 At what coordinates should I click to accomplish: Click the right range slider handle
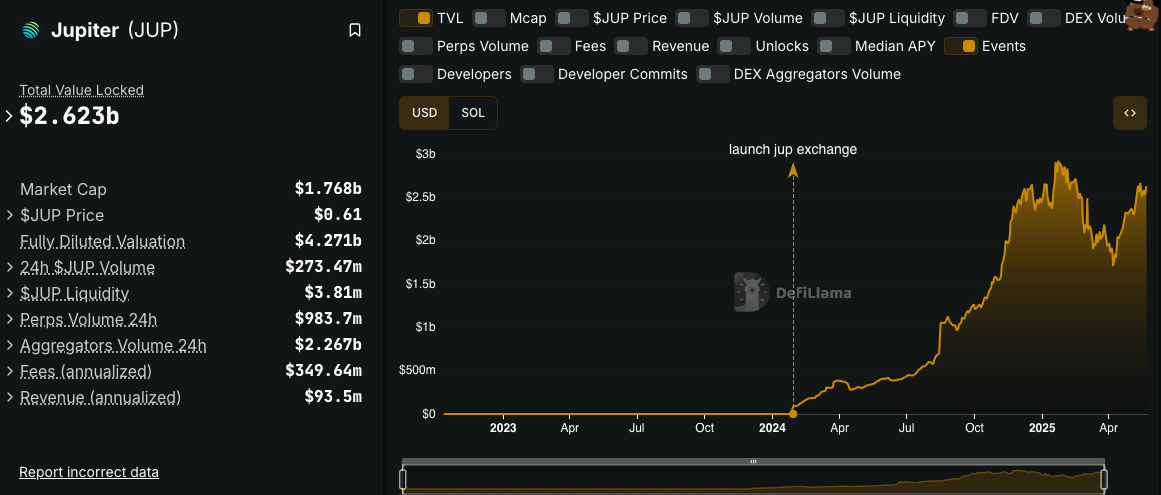tap(1103, 480)
